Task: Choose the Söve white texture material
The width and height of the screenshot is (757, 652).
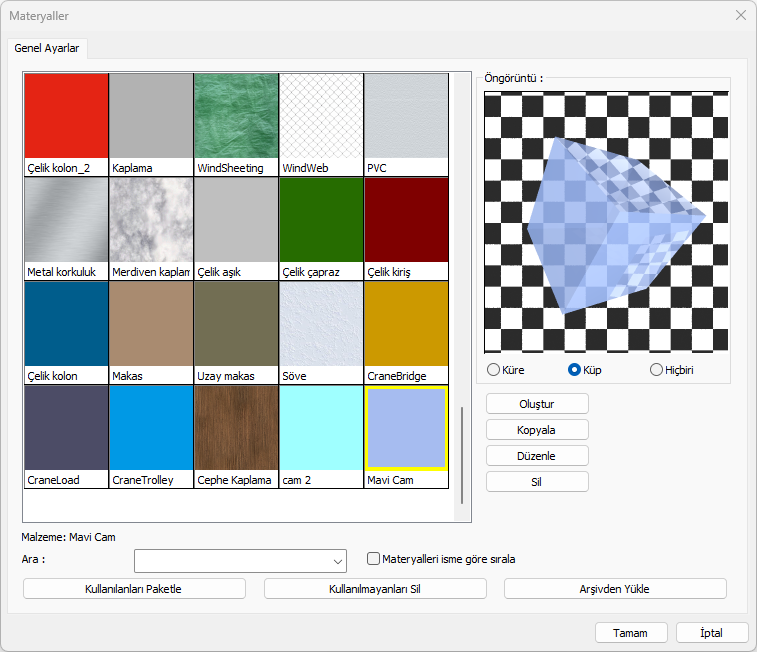Action: point(321,324)
